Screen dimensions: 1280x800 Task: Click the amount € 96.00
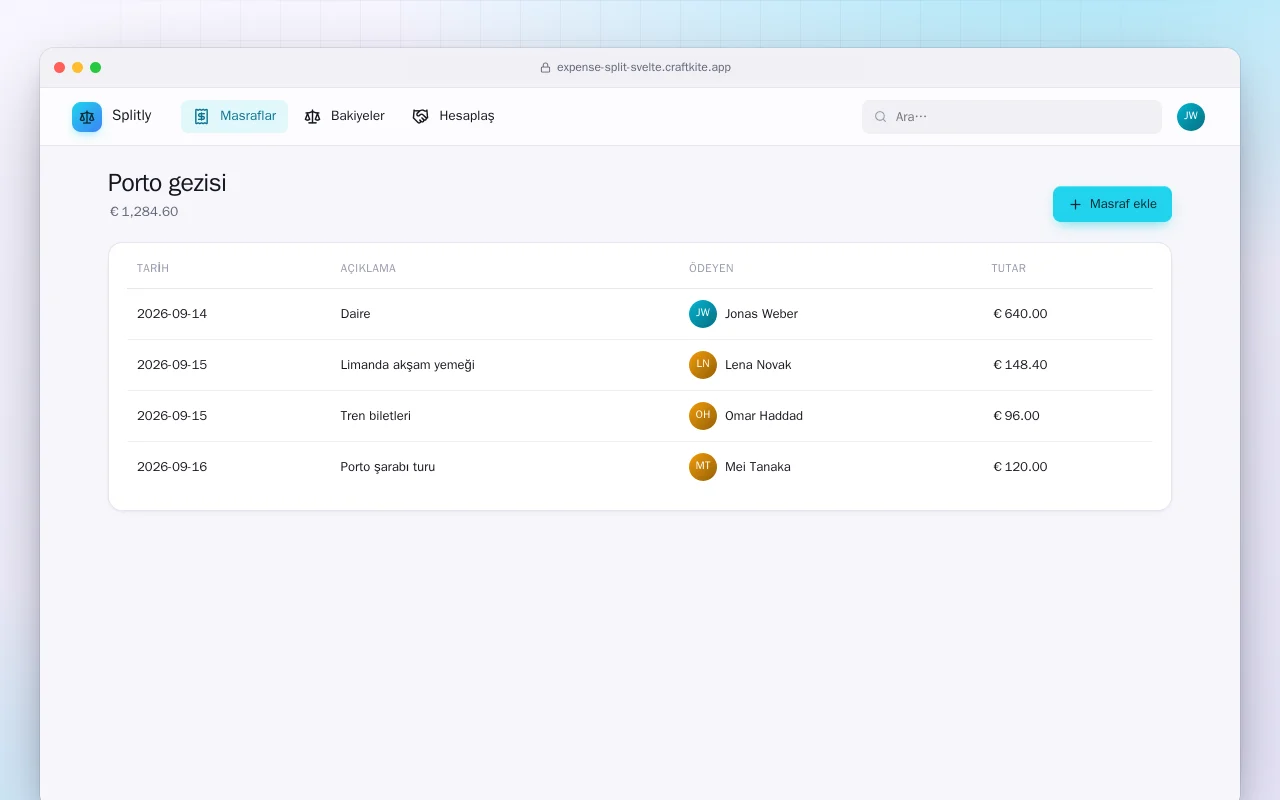1016,416
